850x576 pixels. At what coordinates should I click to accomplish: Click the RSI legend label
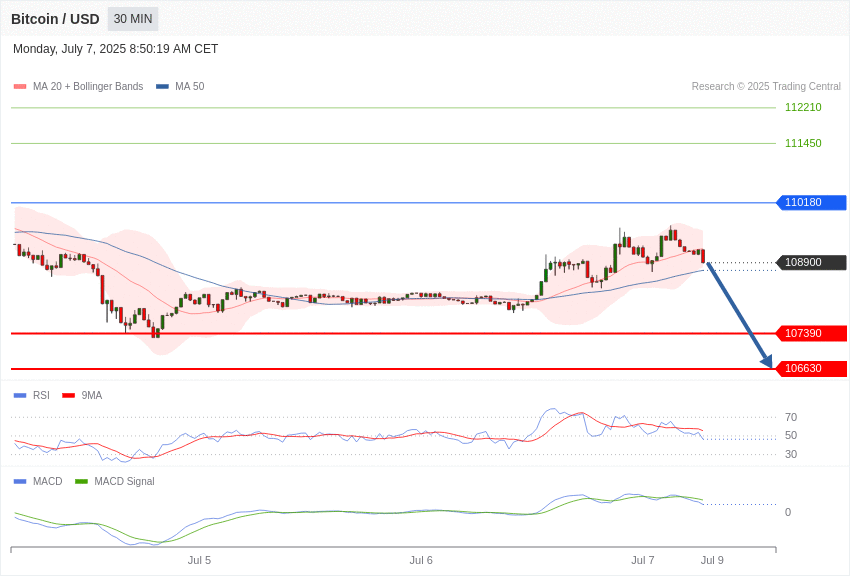click(41, 396)
